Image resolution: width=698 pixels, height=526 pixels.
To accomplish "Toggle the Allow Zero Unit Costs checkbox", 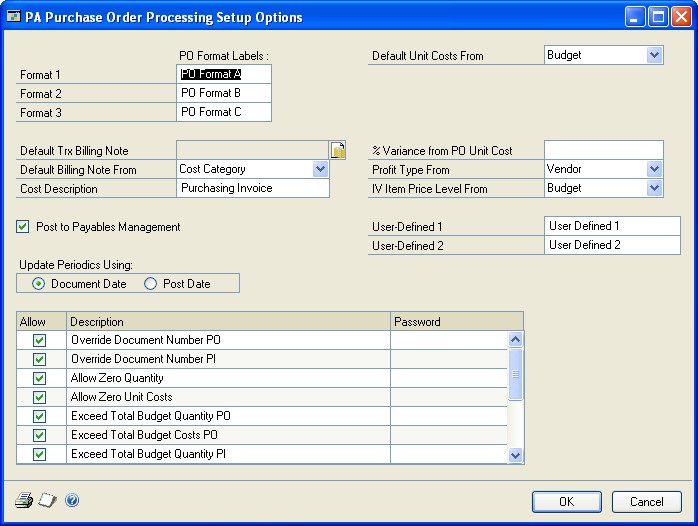I will (x=40, y=397).
